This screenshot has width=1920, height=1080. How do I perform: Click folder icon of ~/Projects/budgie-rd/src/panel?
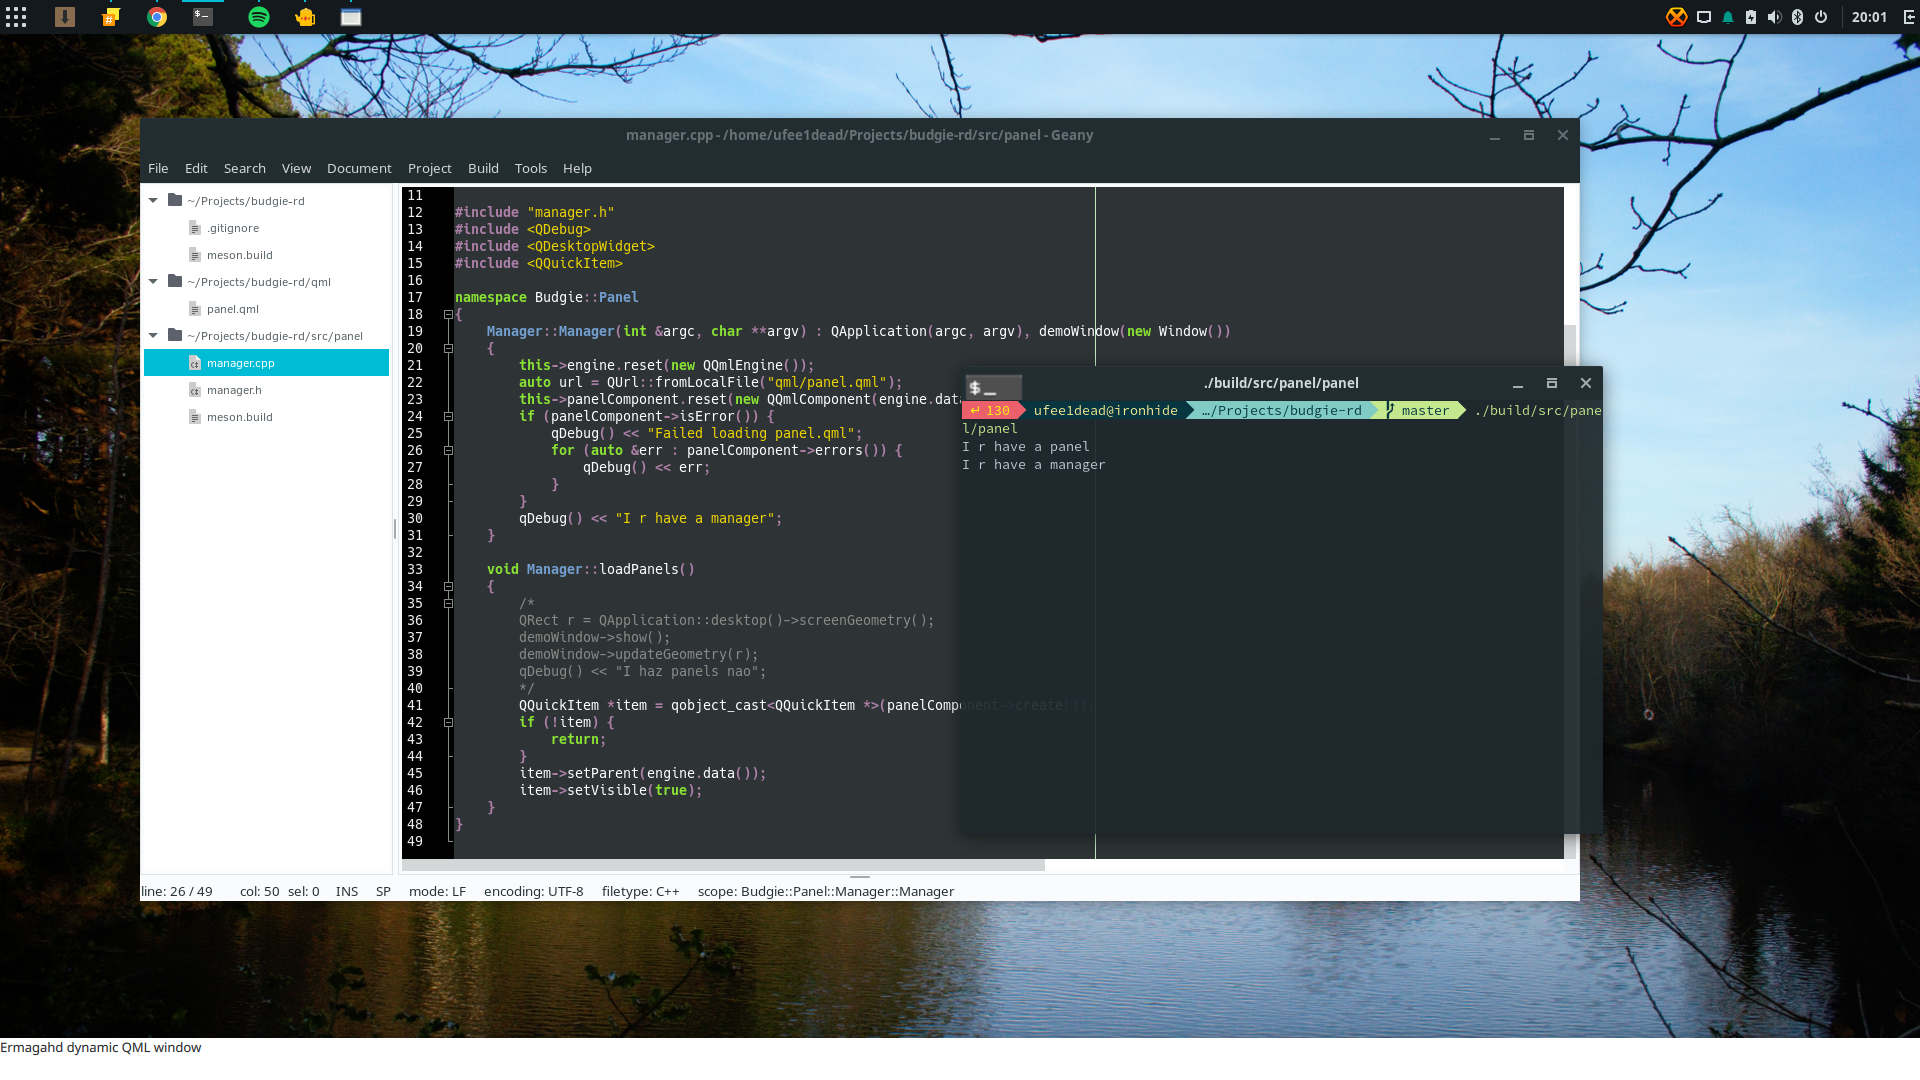(x=175, y=335)
